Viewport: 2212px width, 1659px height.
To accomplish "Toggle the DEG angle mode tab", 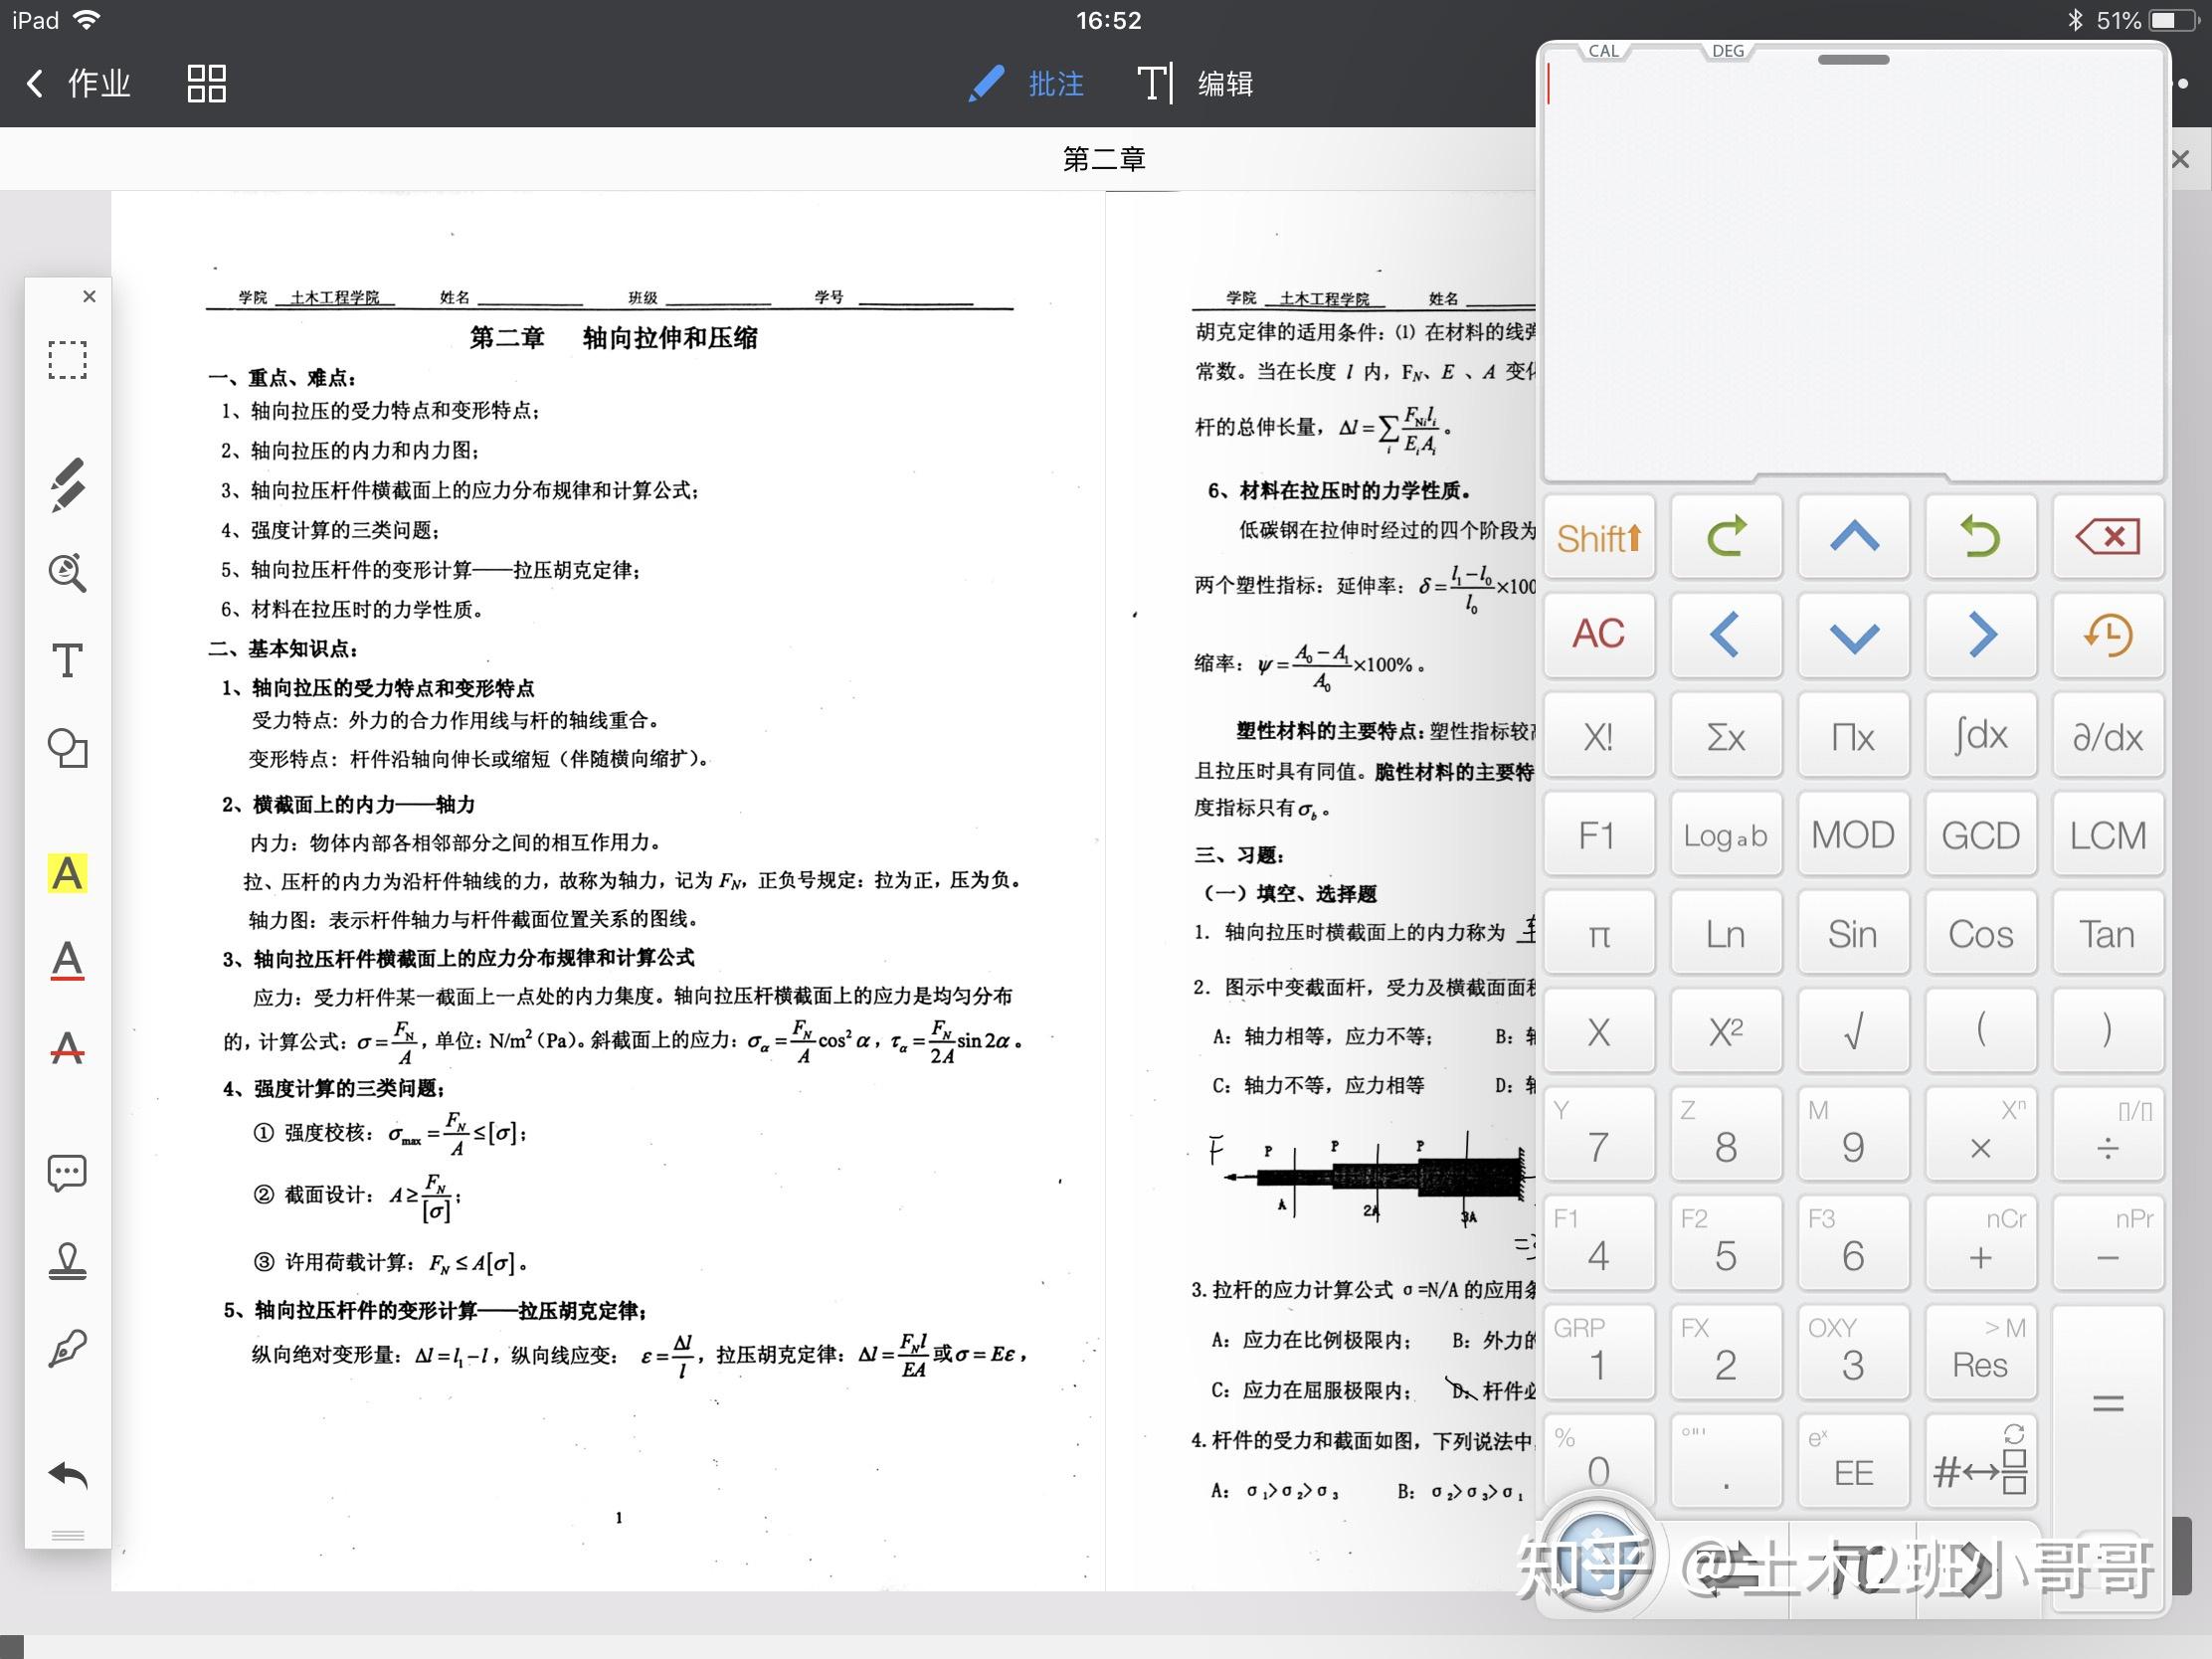I will click(1727, 51).
